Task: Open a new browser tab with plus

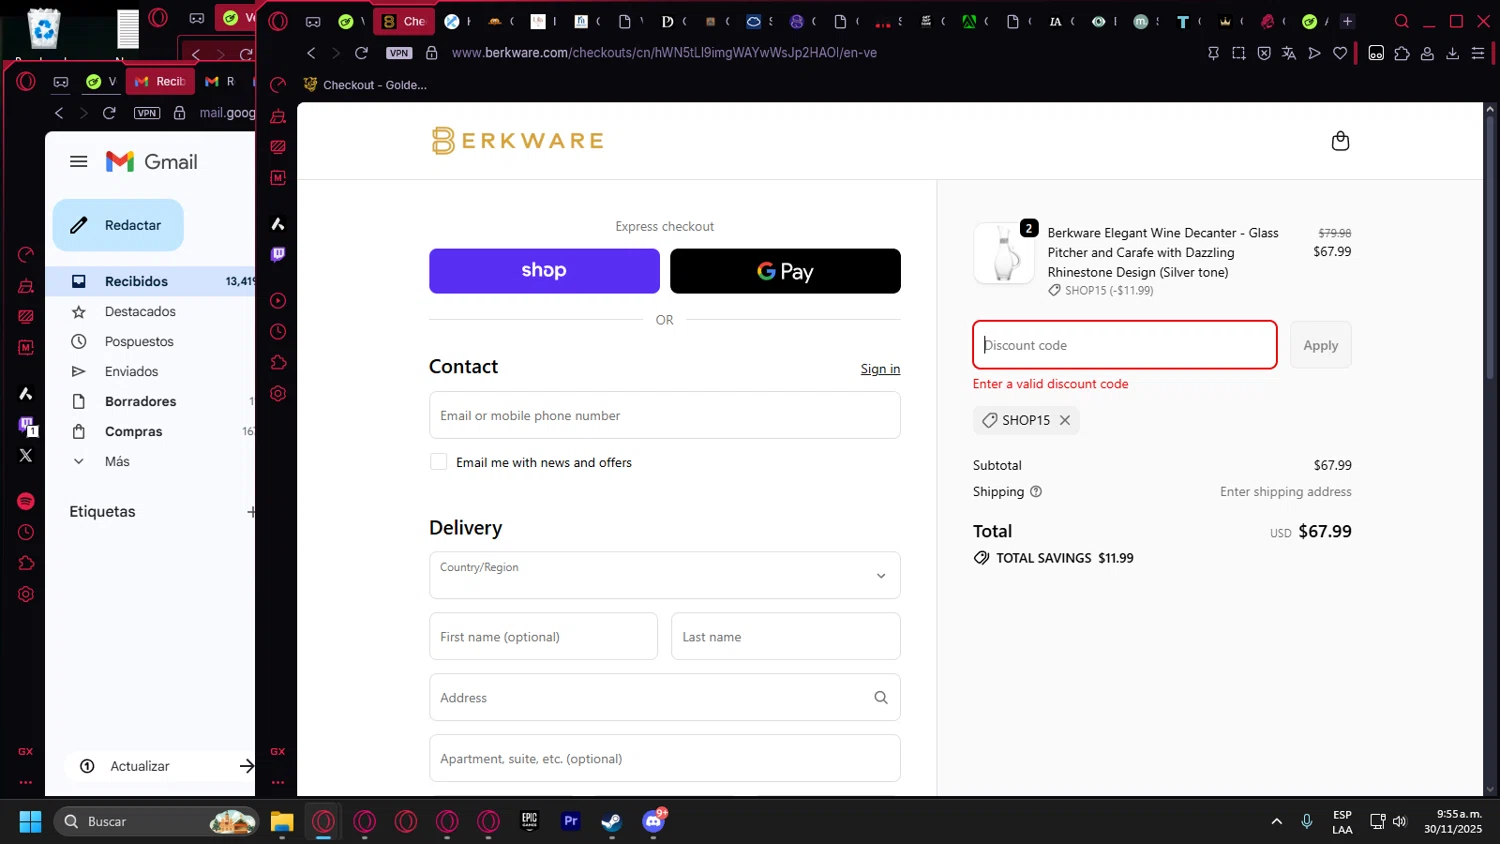Action: [x=1347, y=21]
